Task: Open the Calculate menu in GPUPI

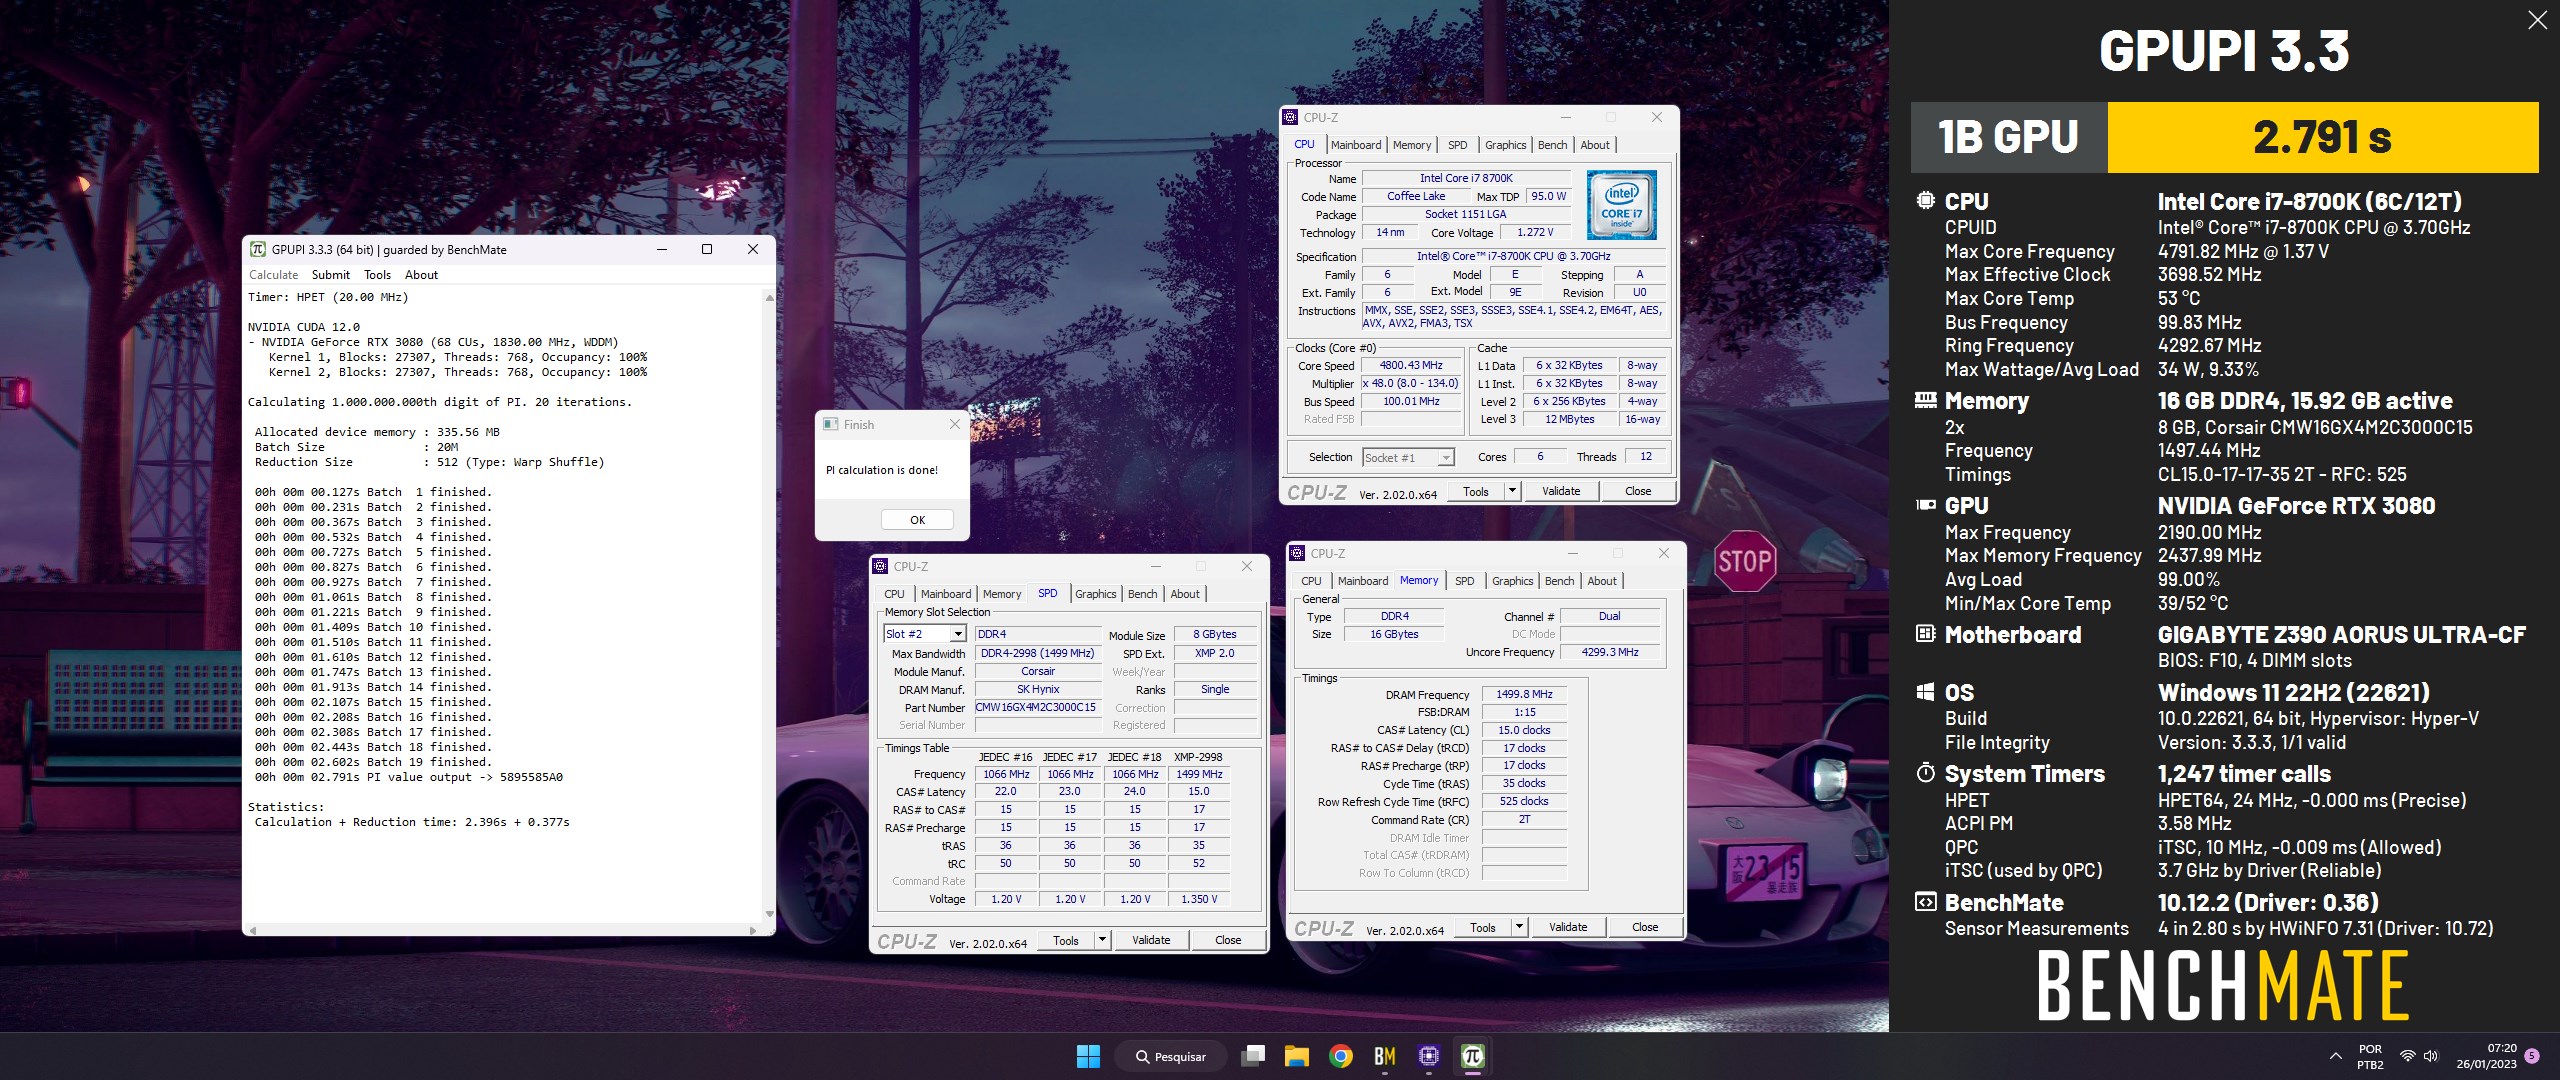Action: pyautogui.click(x=273, y=275)
